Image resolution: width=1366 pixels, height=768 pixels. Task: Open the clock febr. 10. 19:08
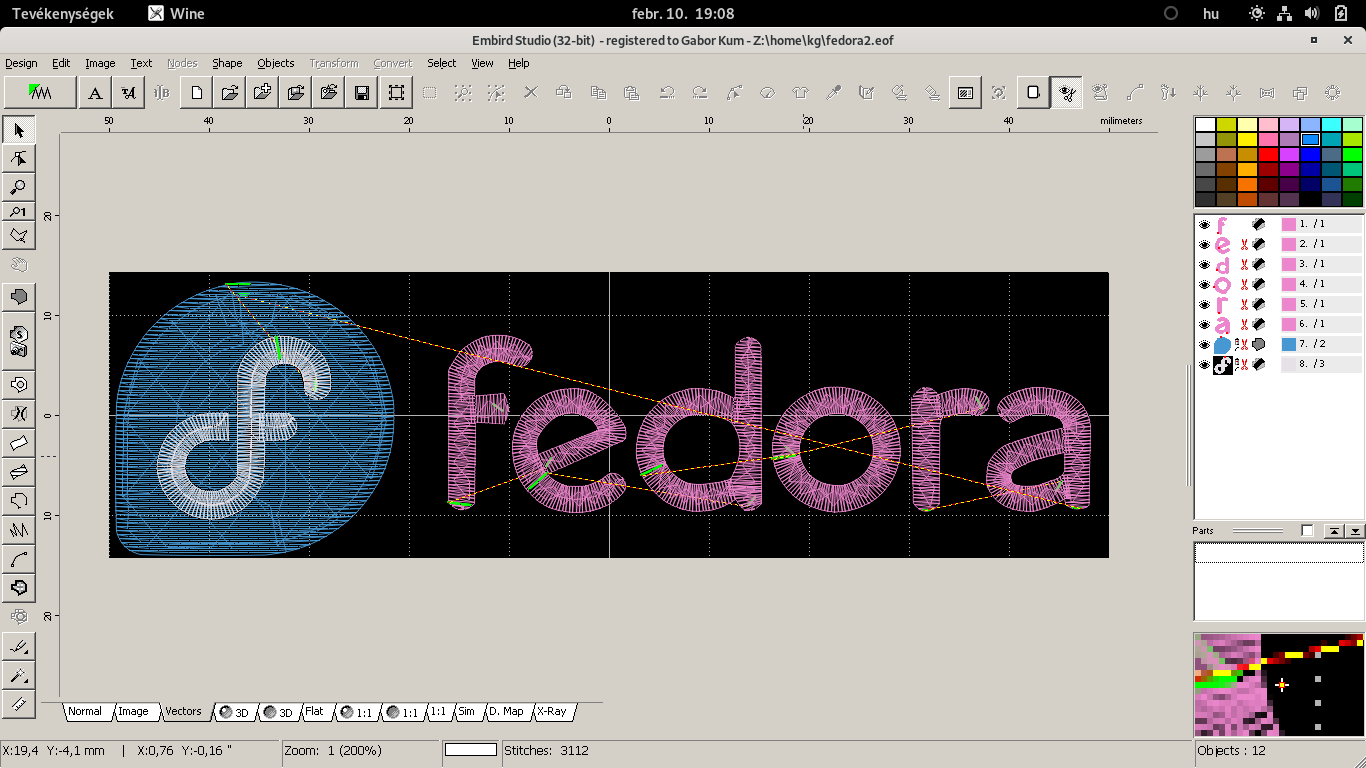tap(683, 13)
